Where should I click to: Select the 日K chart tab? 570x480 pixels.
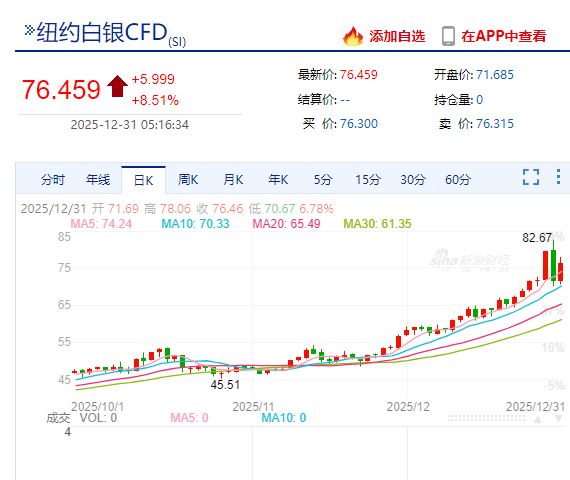tap(143, 180)
